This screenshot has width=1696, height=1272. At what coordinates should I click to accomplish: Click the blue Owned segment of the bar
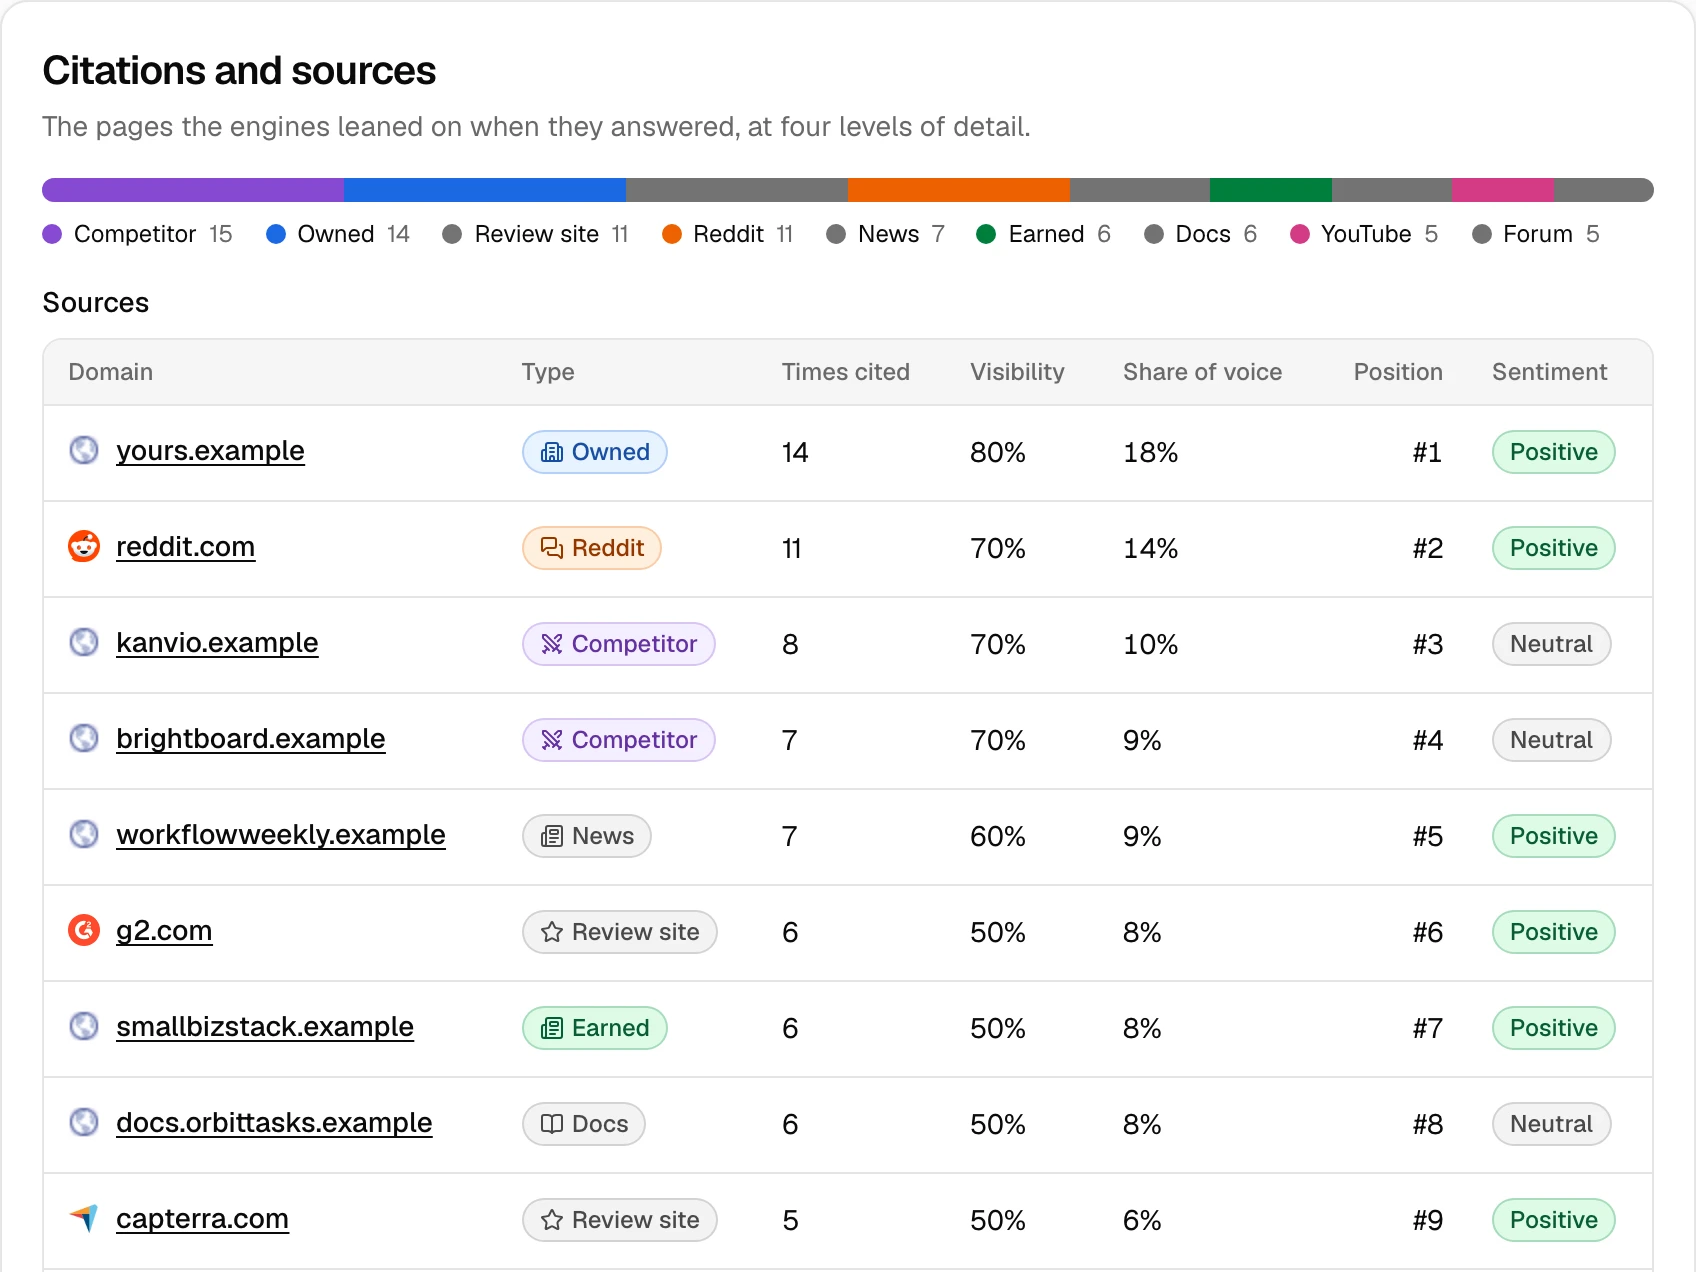[485, 190]
